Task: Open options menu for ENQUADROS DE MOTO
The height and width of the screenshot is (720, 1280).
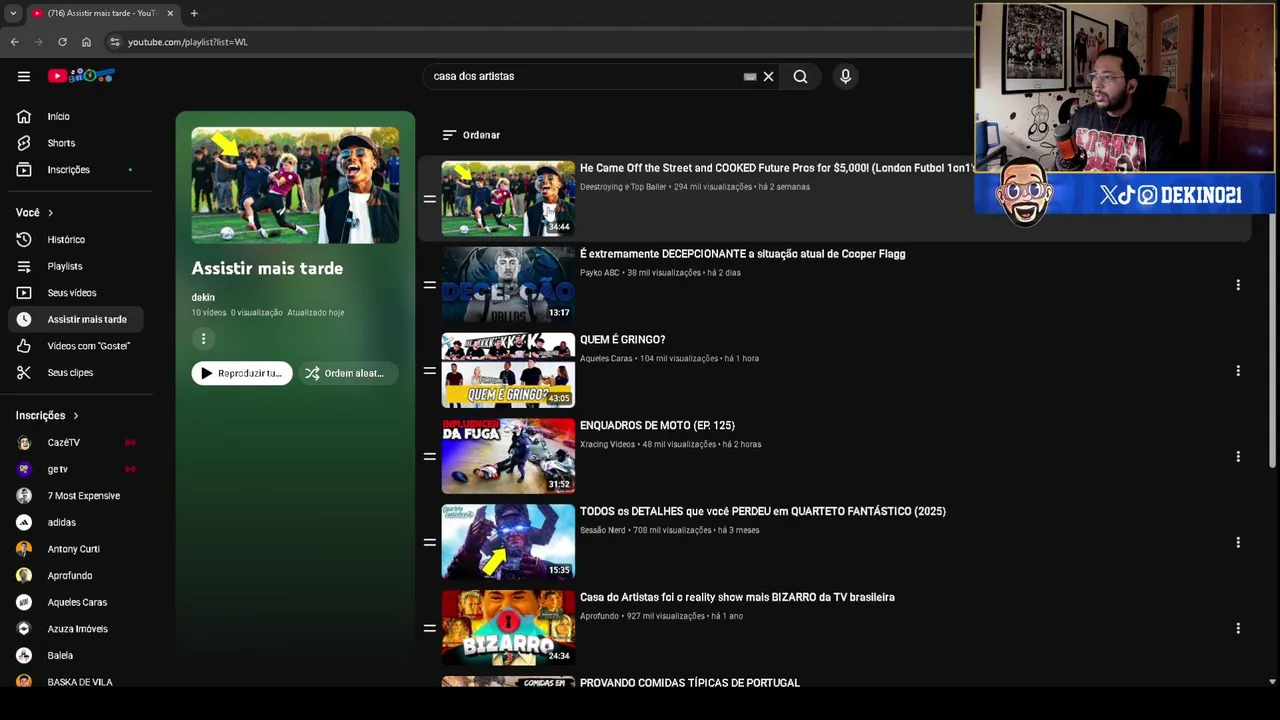Action: click(x=1238, y=457)
